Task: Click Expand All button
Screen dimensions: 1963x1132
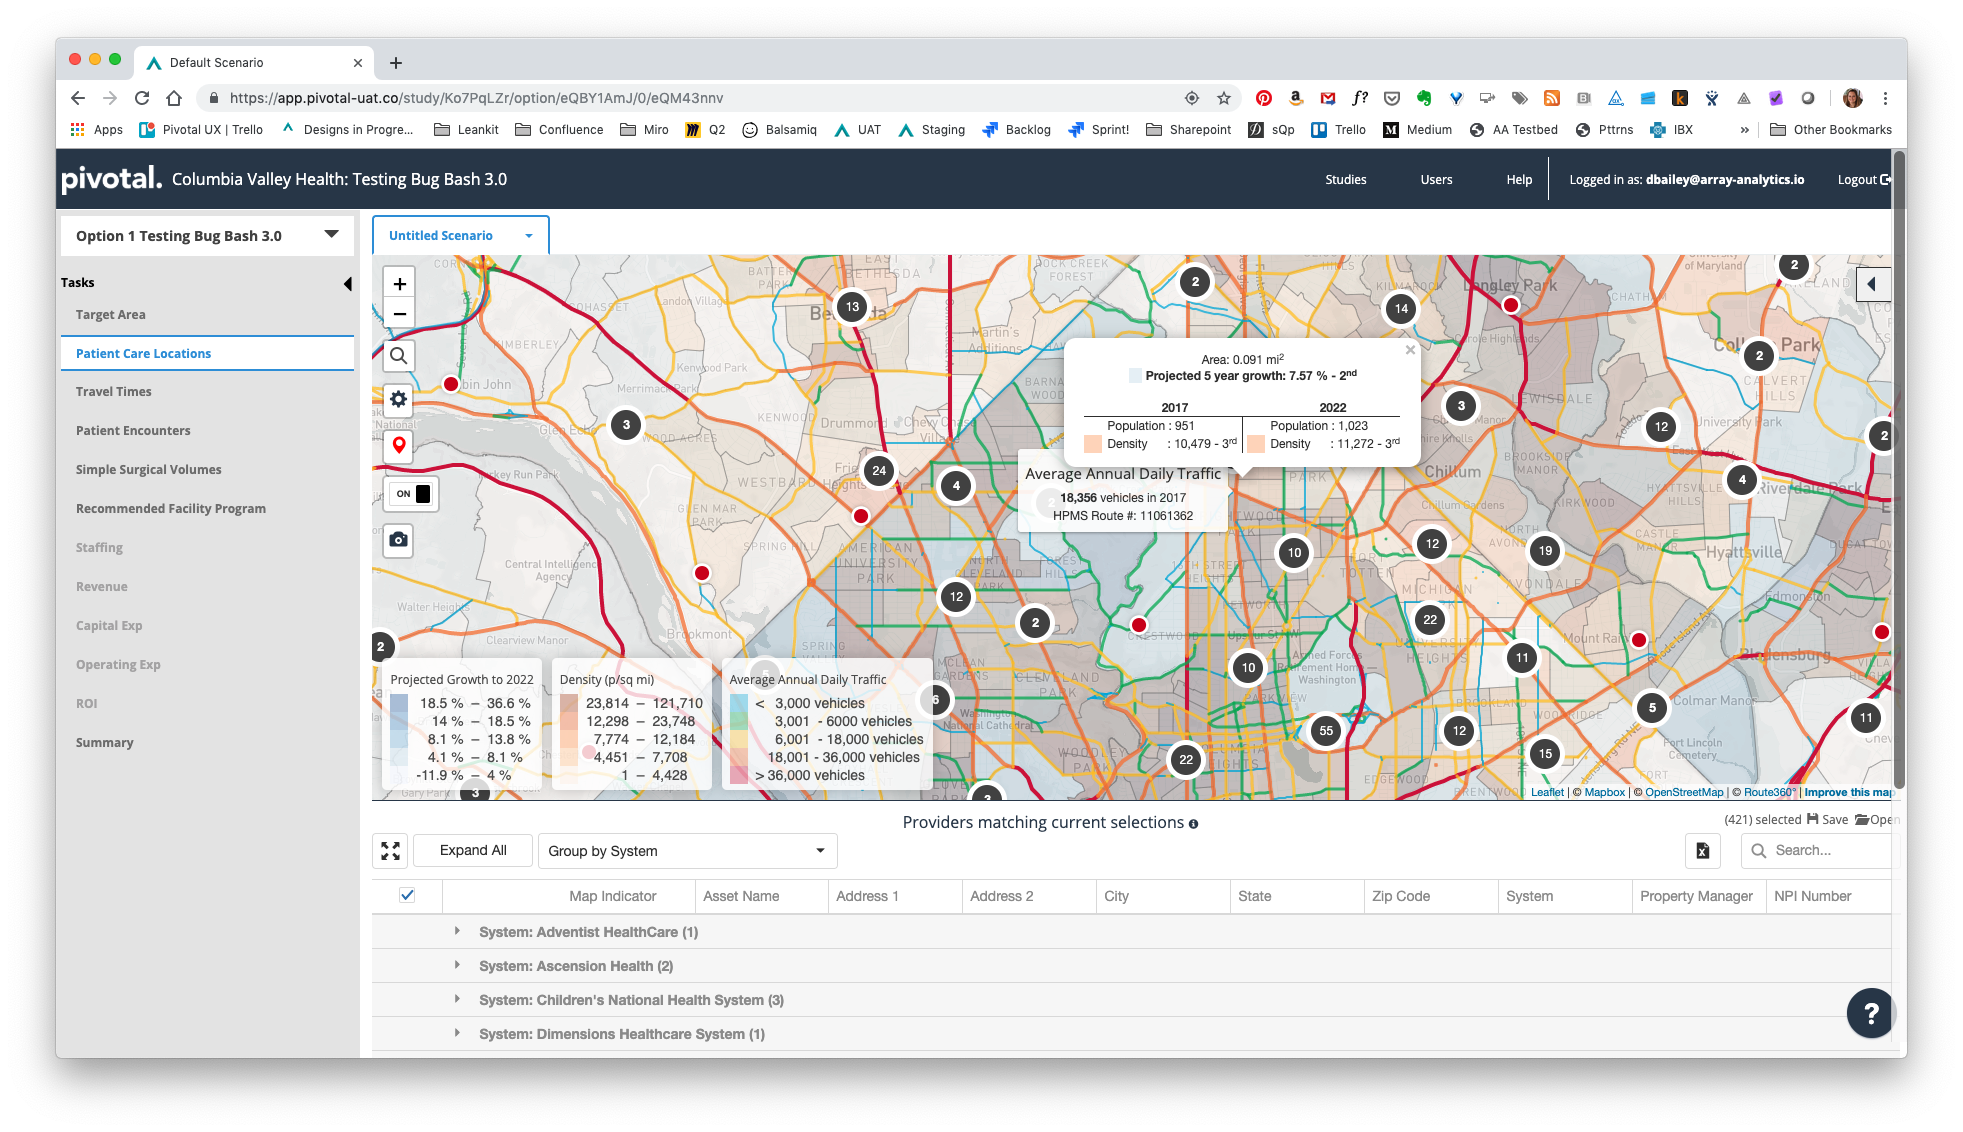Action: pyautogui.click(x=473, y=851)
